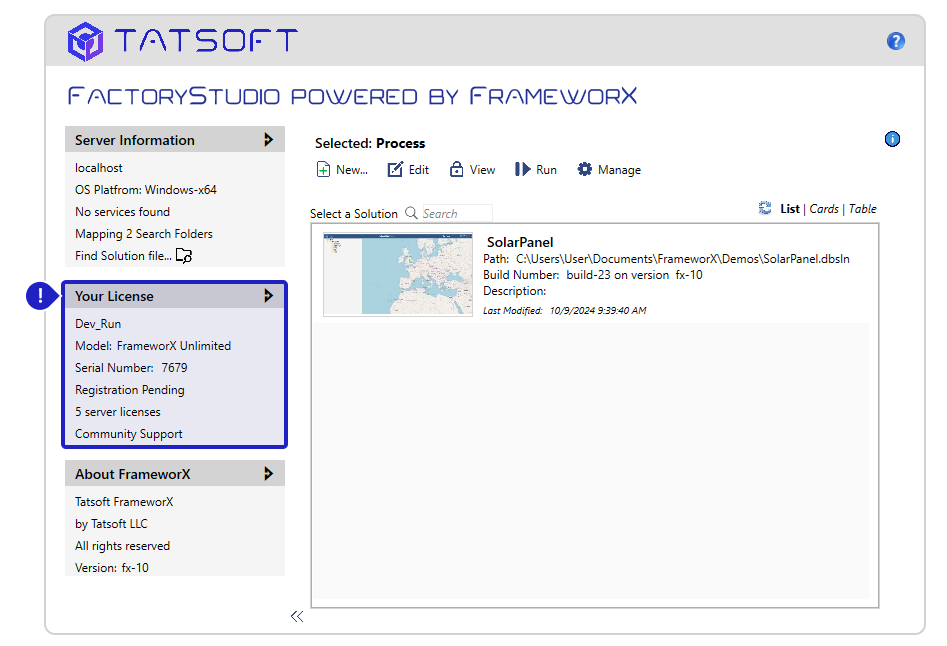Click the Edit button label
The height and width of the screenshot is (646, 947).
point(419,170)
